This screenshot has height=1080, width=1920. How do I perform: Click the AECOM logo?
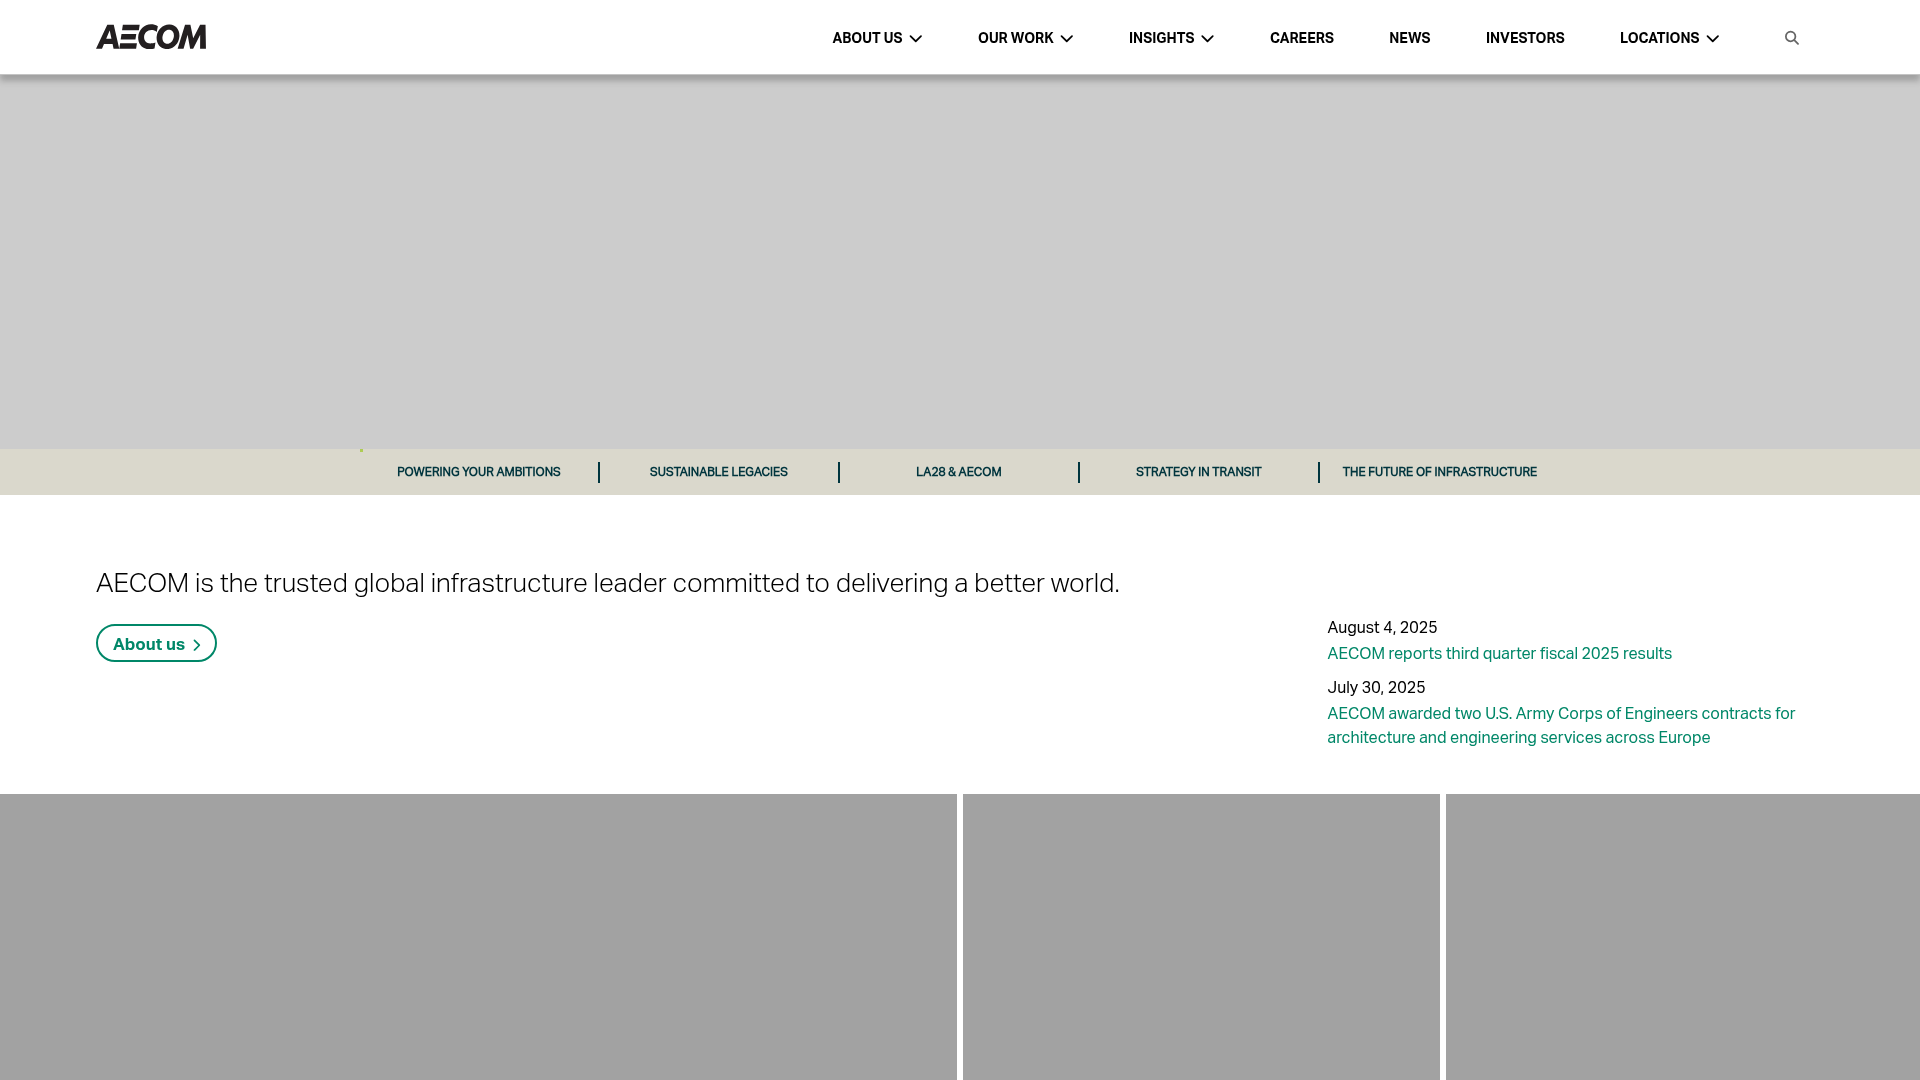(x=151, y=37)
